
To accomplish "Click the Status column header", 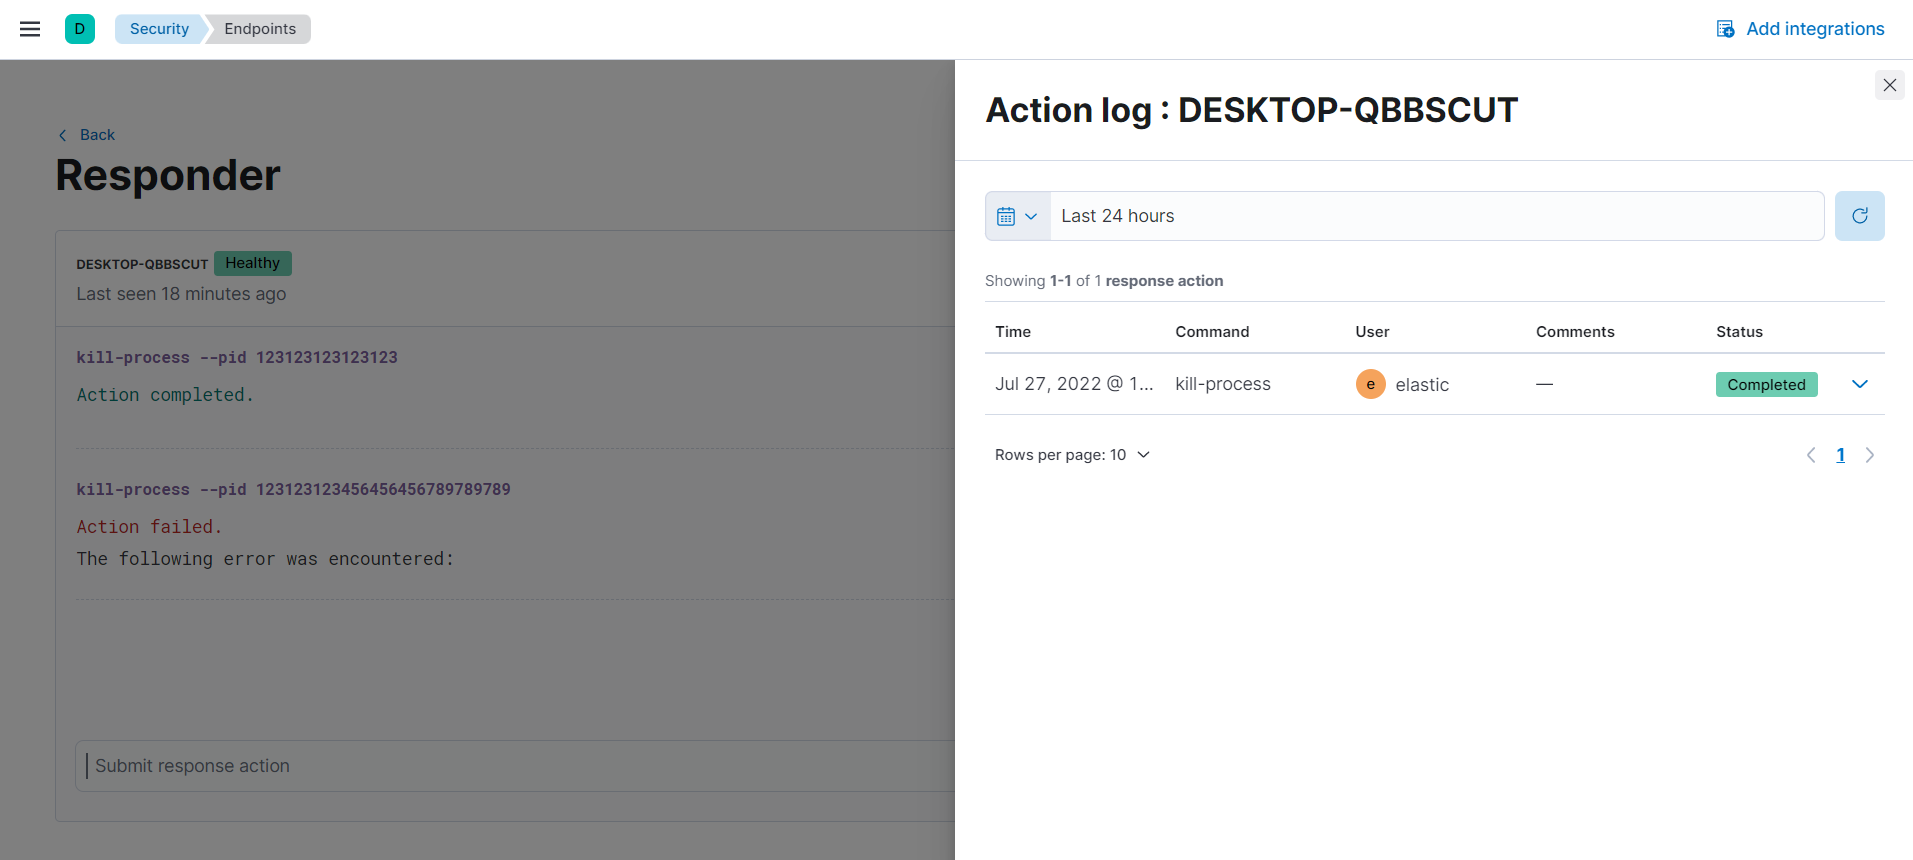I will 1739,332.
